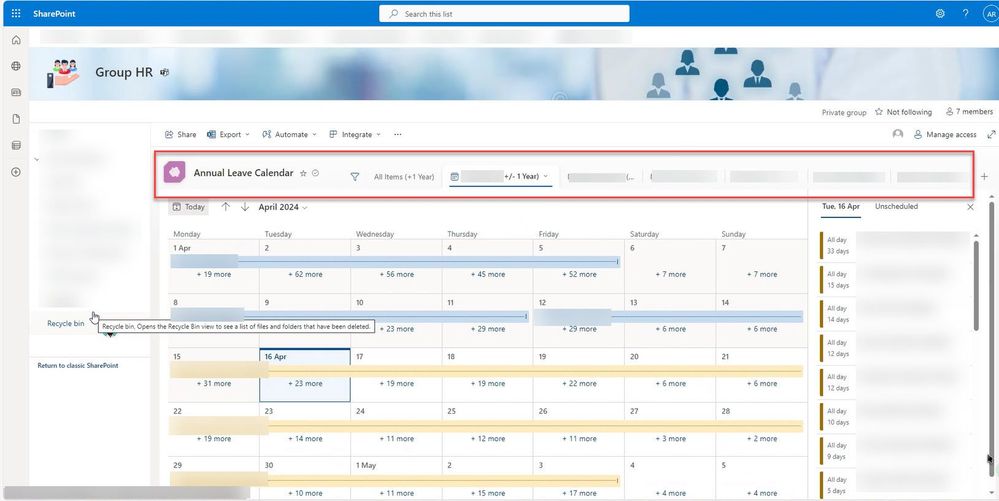Open My files page icon in app bar

16,119
